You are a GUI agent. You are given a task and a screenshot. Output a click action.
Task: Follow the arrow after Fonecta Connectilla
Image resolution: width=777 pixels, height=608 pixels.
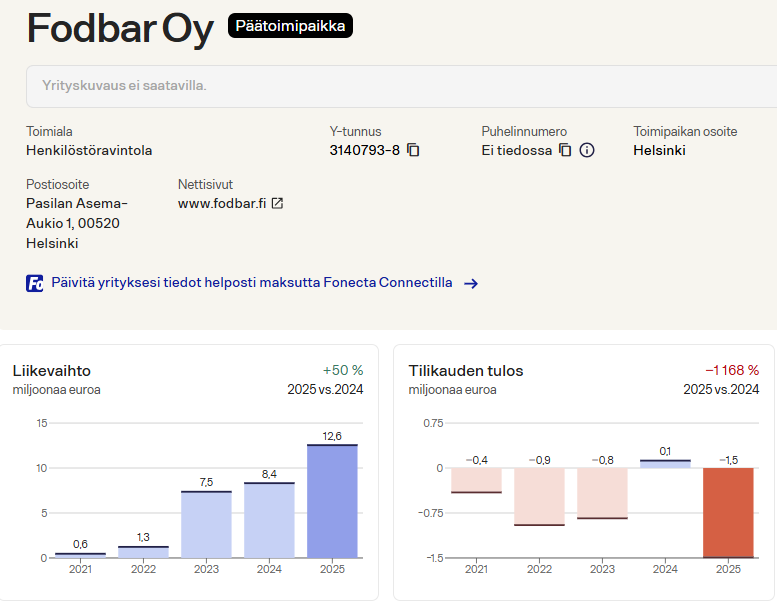coord(471,283)
